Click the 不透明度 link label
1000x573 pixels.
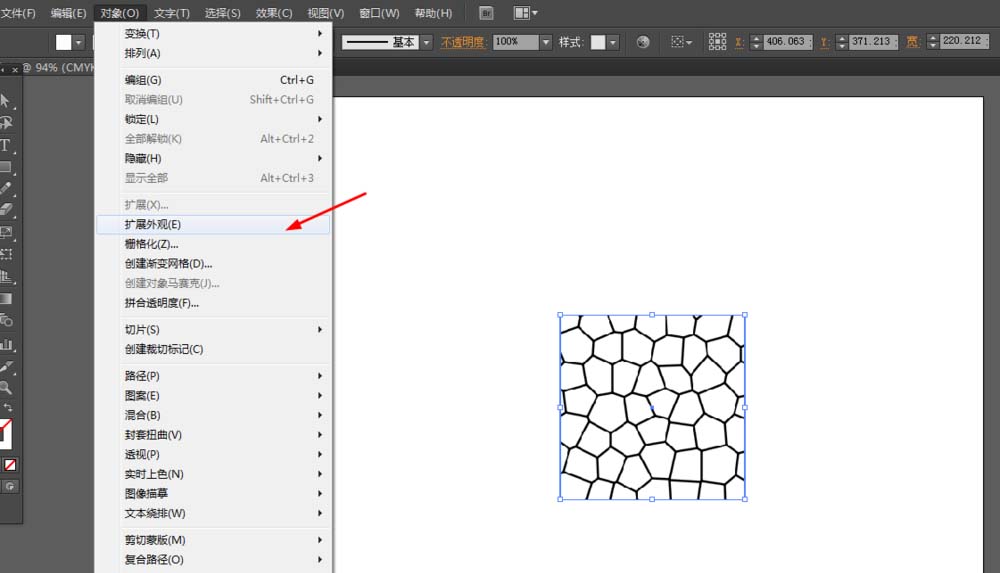point(463,42)
